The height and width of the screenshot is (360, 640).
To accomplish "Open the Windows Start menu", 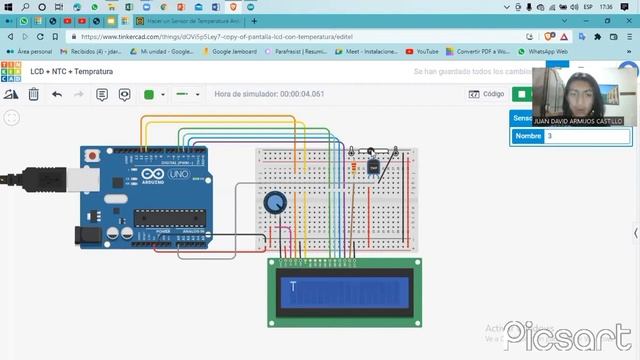I will (8, 7).
